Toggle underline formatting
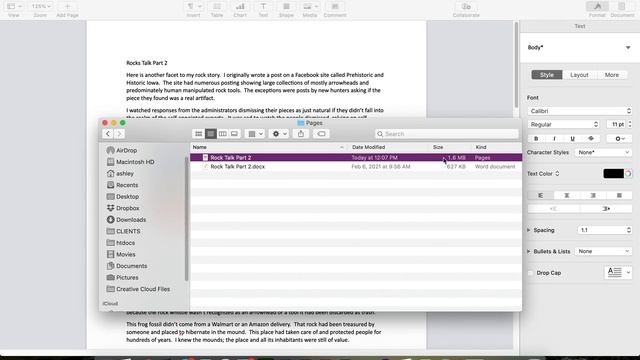The image size is (640, 360). [572, 139]
